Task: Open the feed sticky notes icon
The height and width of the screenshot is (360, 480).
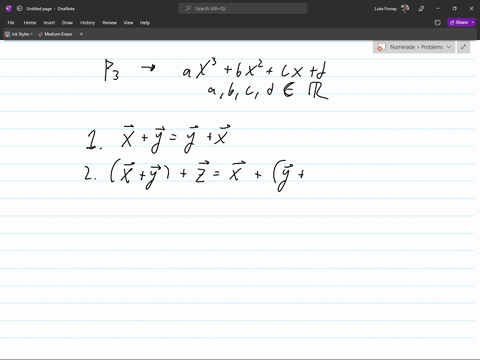Action: point(438,23)
